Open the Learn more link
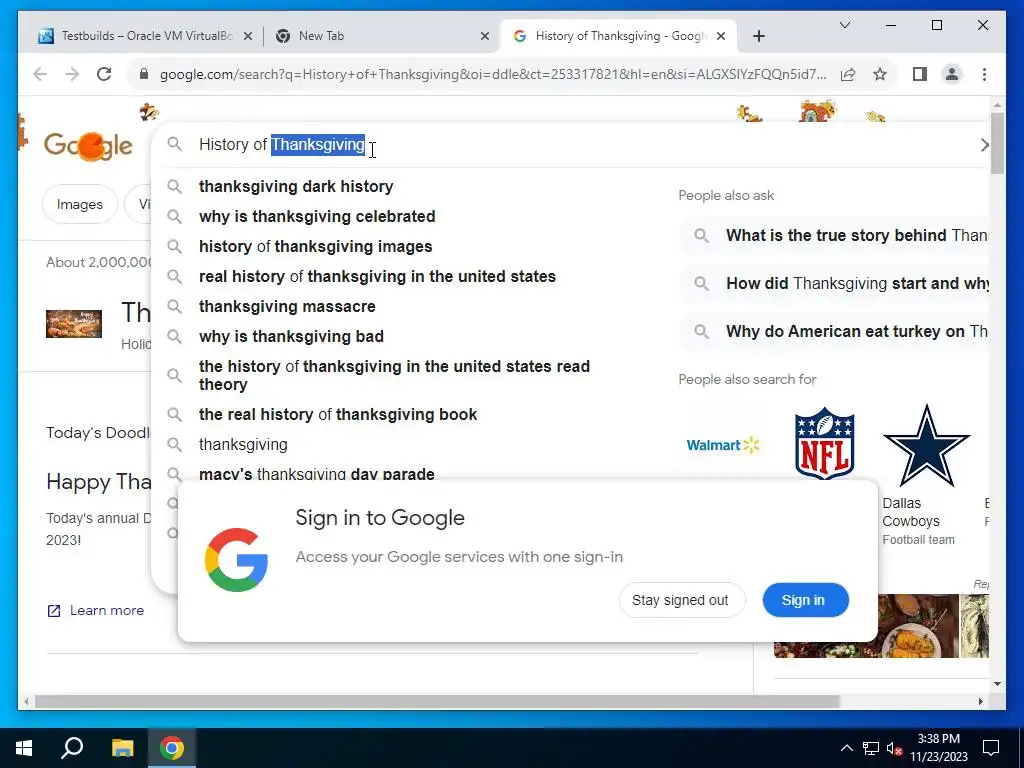1024x768 pixels. coord(96,611)
